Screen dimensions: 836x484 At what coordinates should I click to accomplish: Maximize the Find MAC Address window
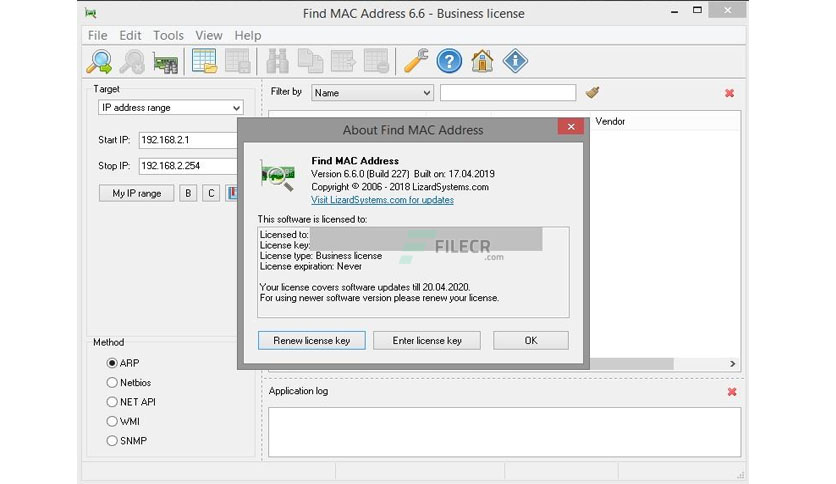[697, 10]
